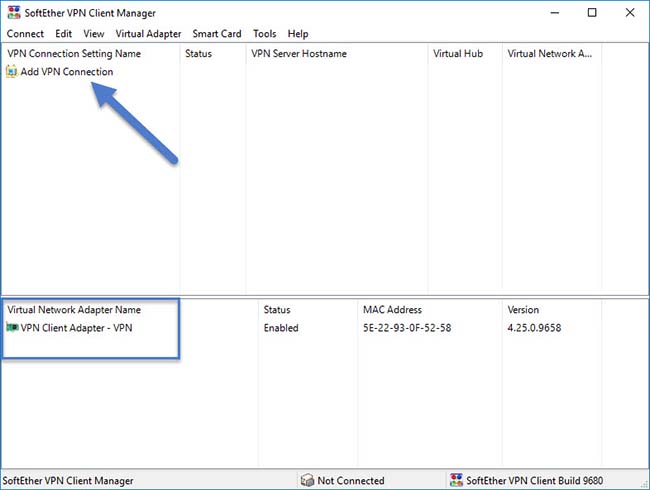Open the Smart Card menu
This screenshot has width=650, height=490.
217,34
